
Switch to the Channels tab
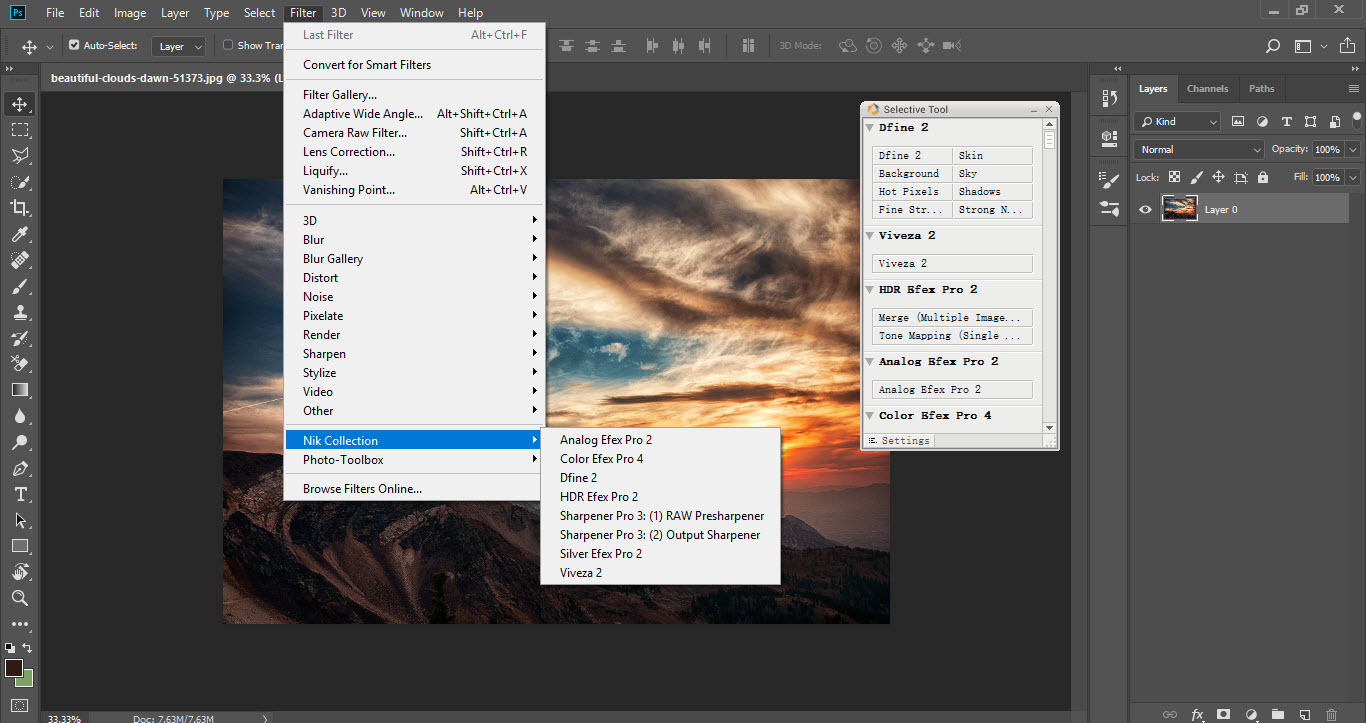tap(1207, 88)
